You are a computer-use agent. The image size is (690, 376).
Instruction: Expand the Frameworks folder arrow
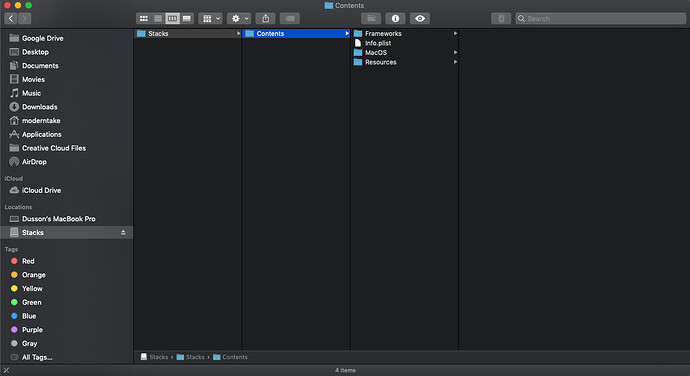(455, 33)
